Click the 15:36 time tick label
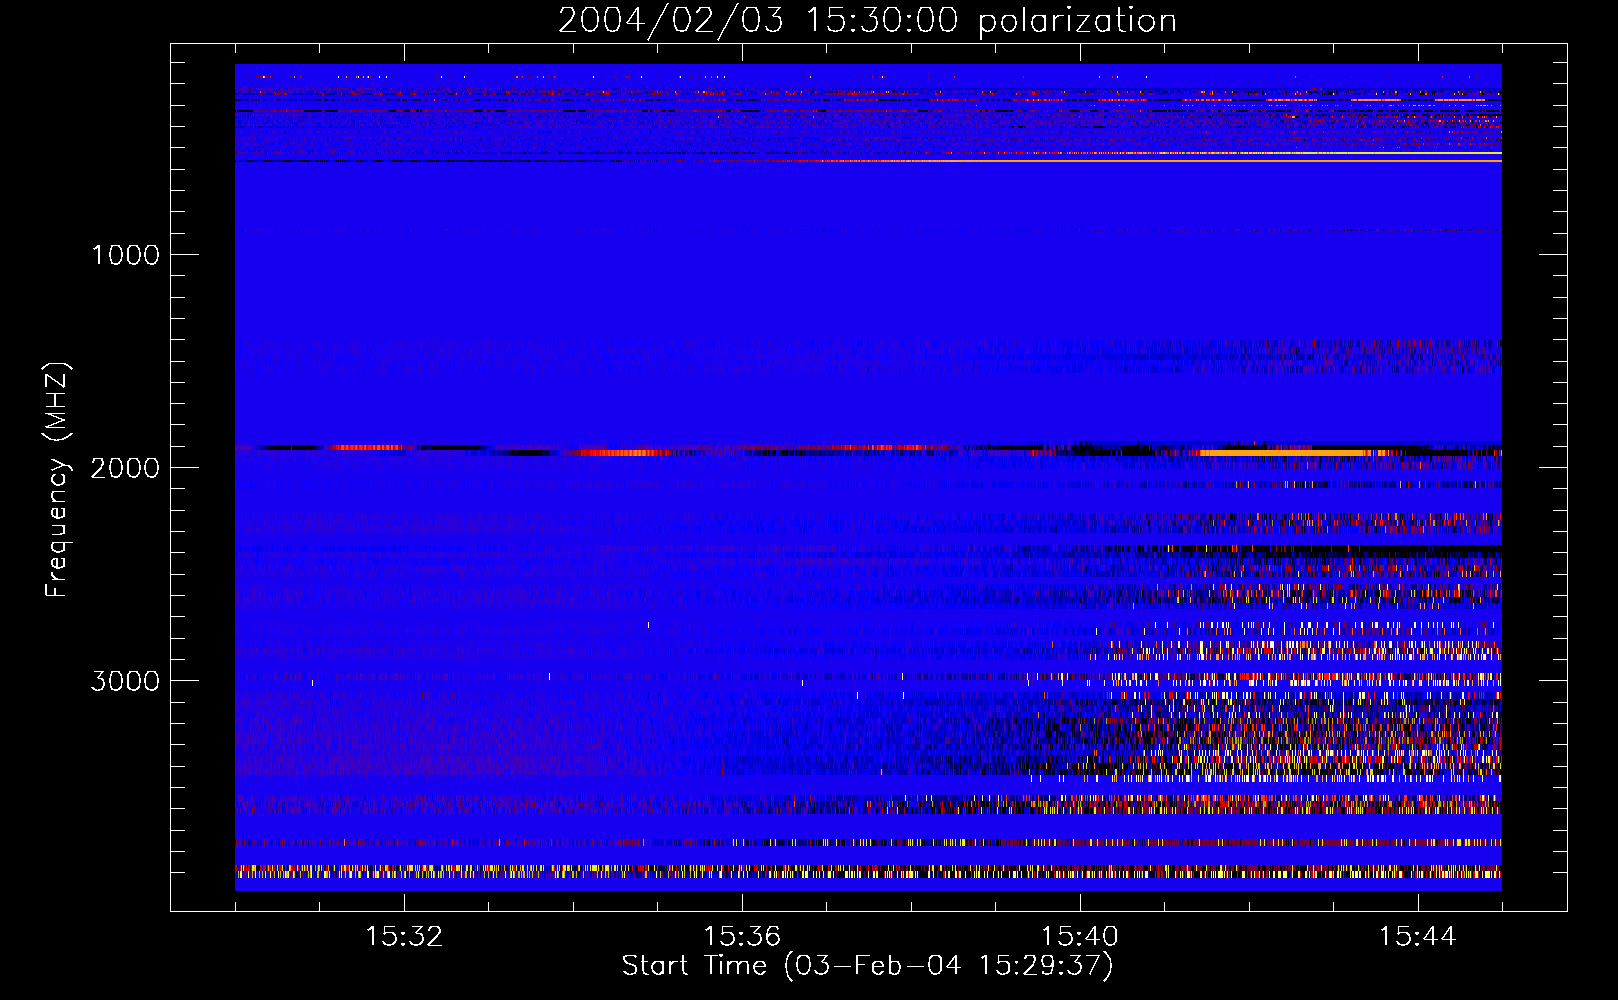The height and width of the screenshot is (1000, 1618). 742,937
